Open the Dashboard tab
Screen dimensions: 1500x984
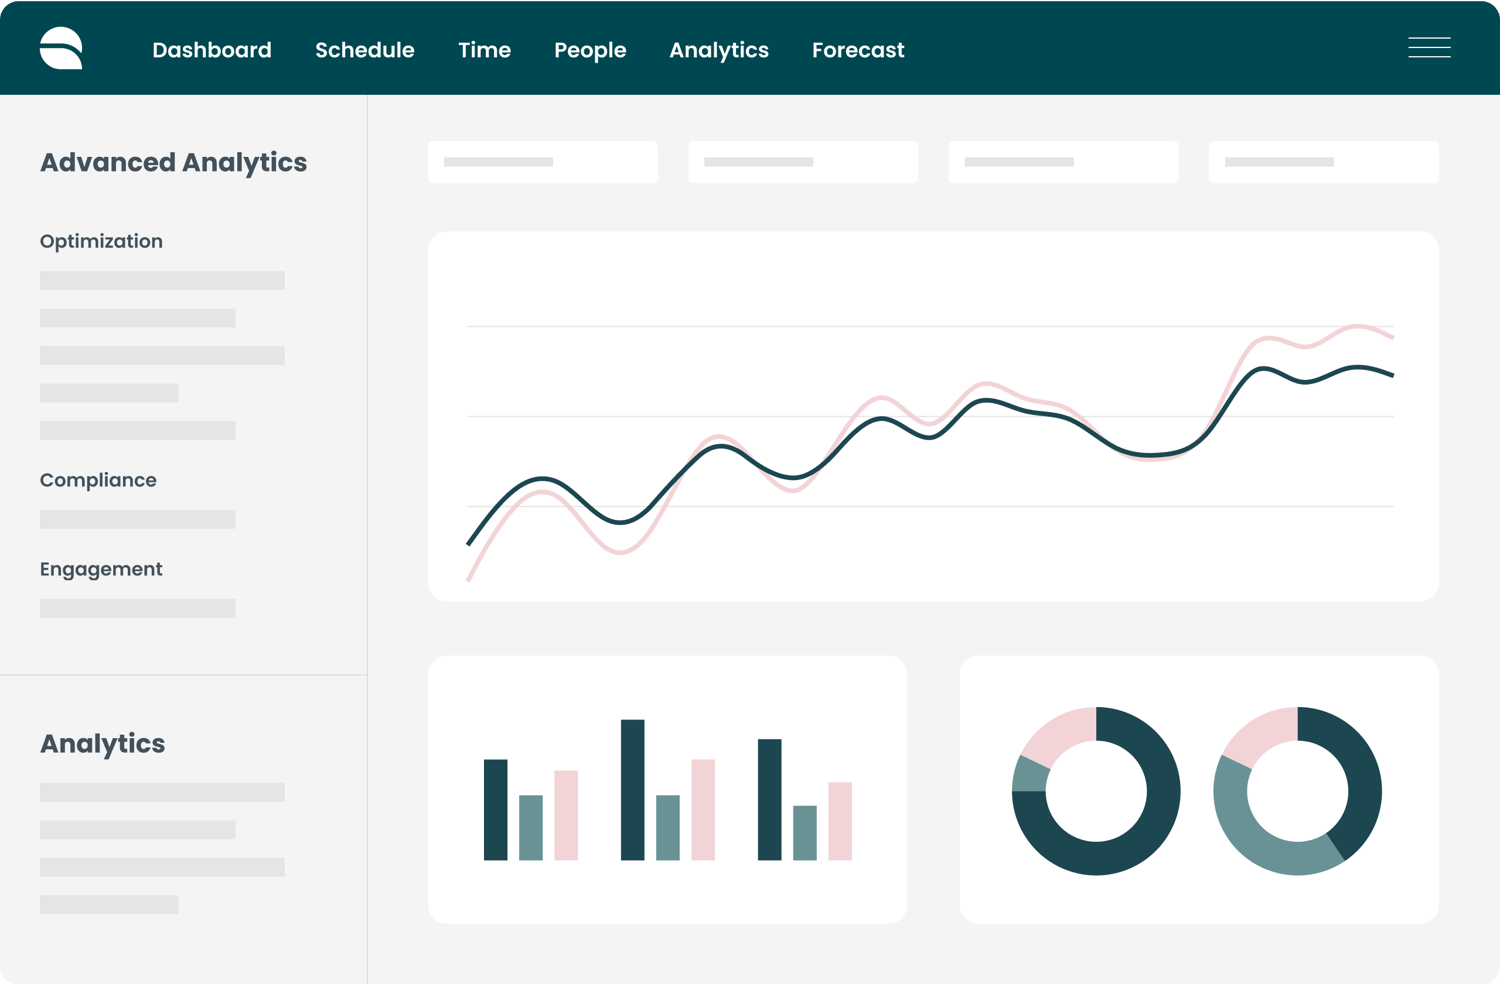click(x=212, y=50)
